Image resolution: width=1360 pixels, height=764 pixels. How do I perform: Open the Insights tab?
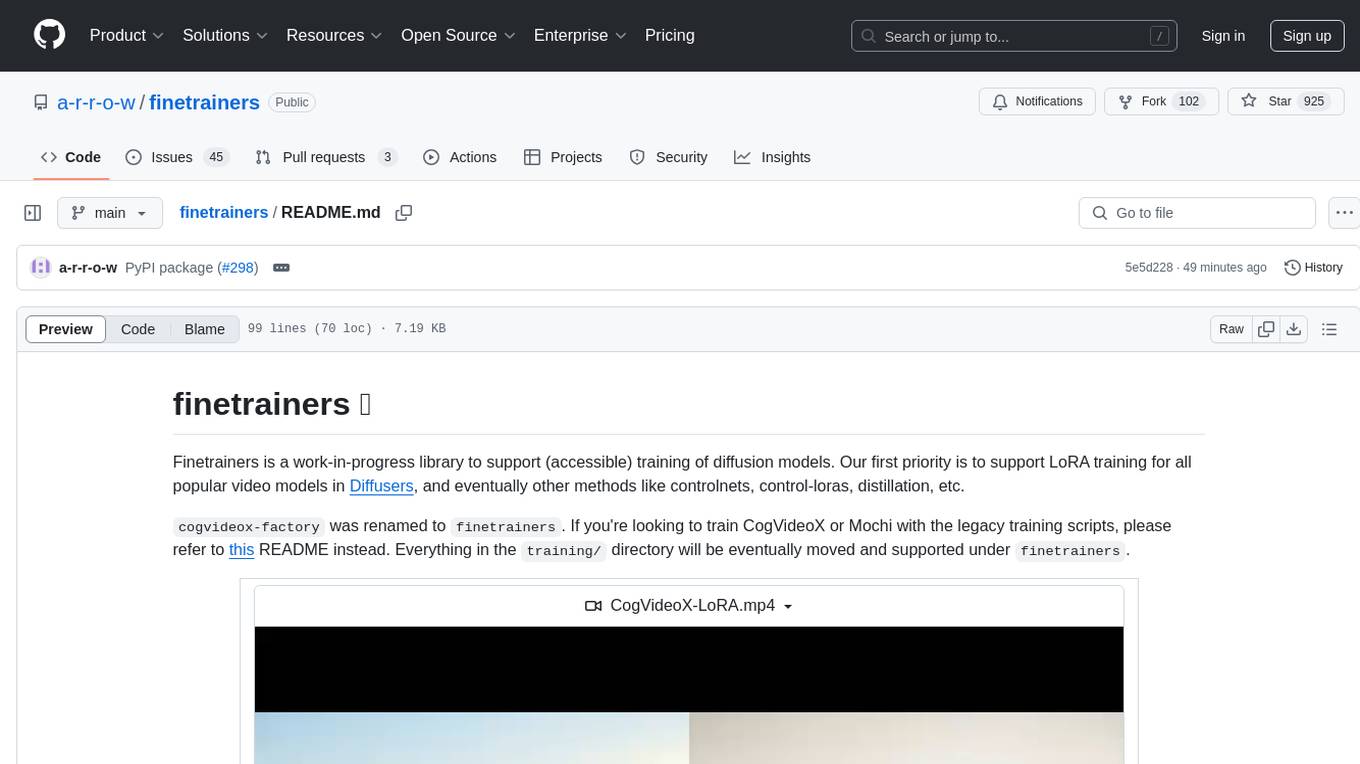tap(772, 157)
